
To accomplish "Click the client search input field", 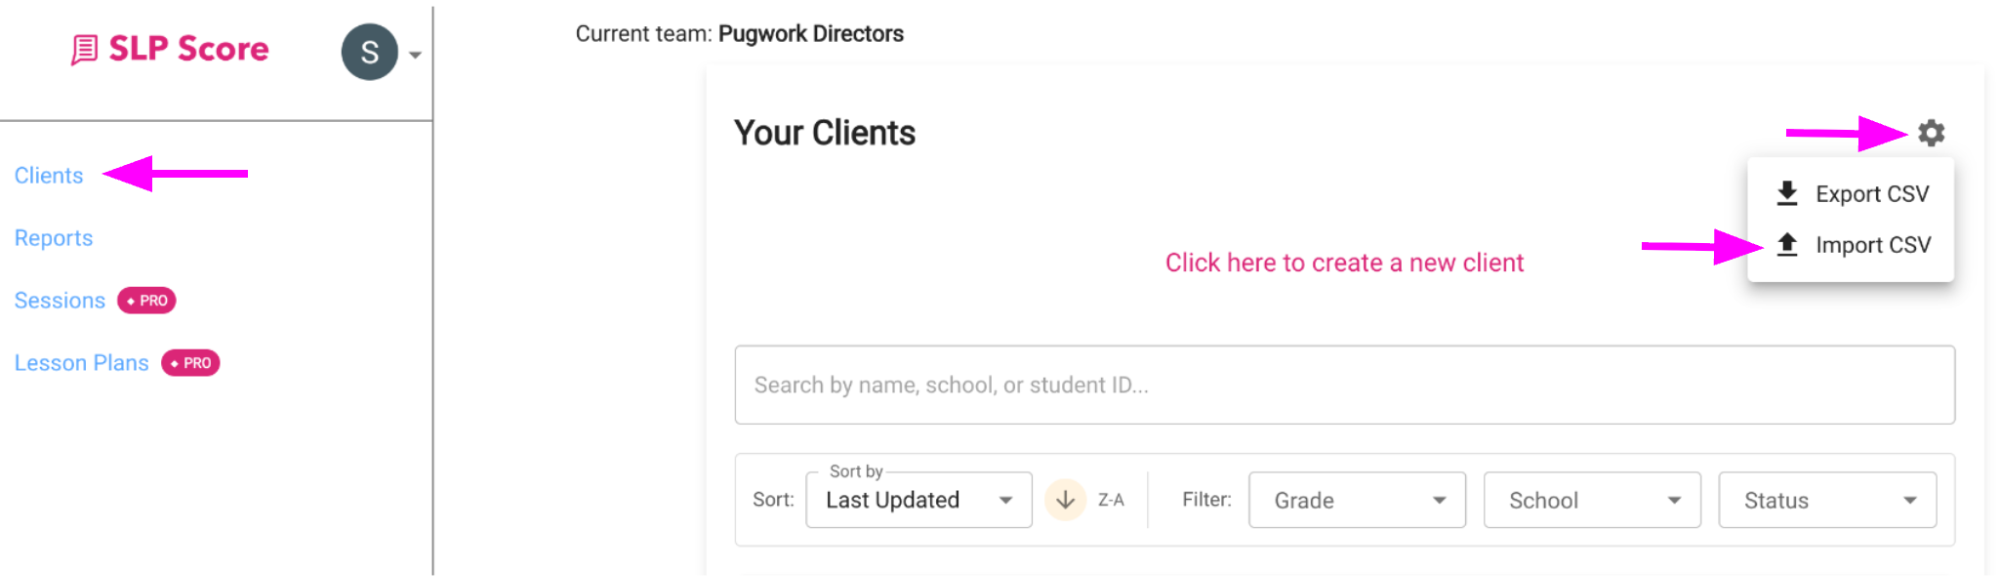I will click(1344, 385).
